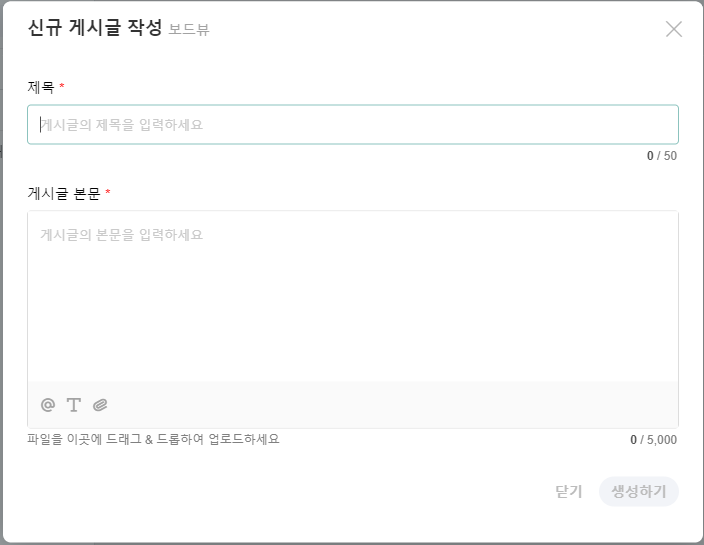The height and width of the screenshot is (545, 704).
Task: Click the 제목 field label
Action: [x=41, y=88]
